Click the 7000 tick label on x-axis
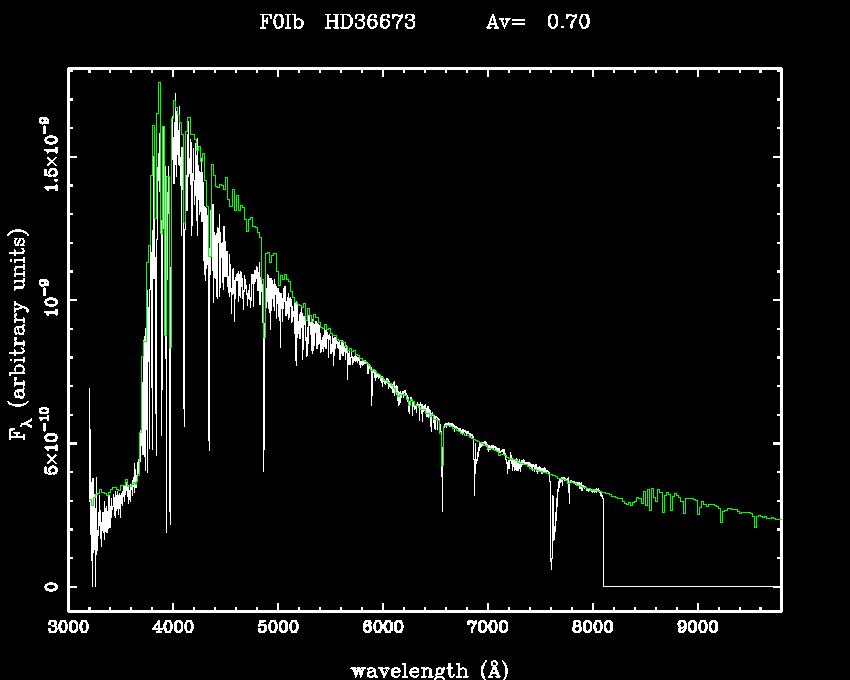Viewport: 850px width, 680px height. click(487, 628)
